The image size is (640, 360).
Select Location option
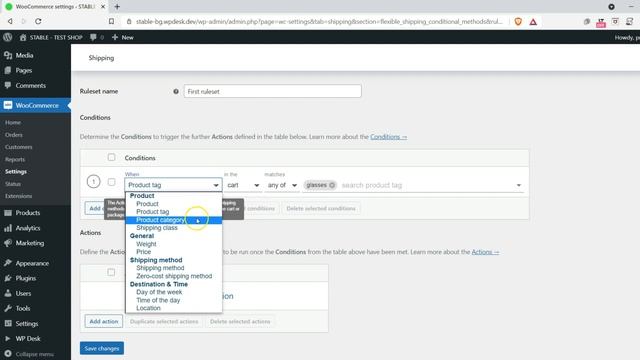(x=148, y=308)
